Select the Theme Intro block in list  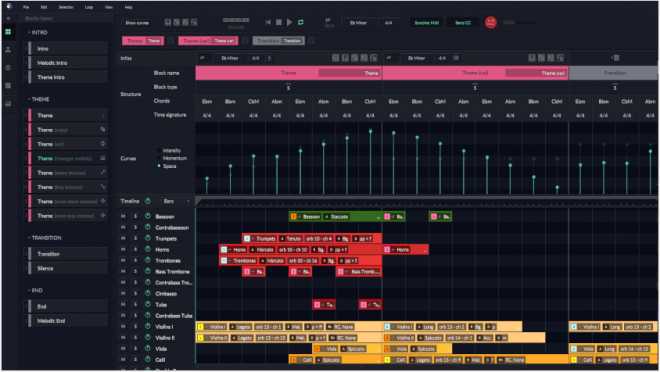click(x=68, y=77)
